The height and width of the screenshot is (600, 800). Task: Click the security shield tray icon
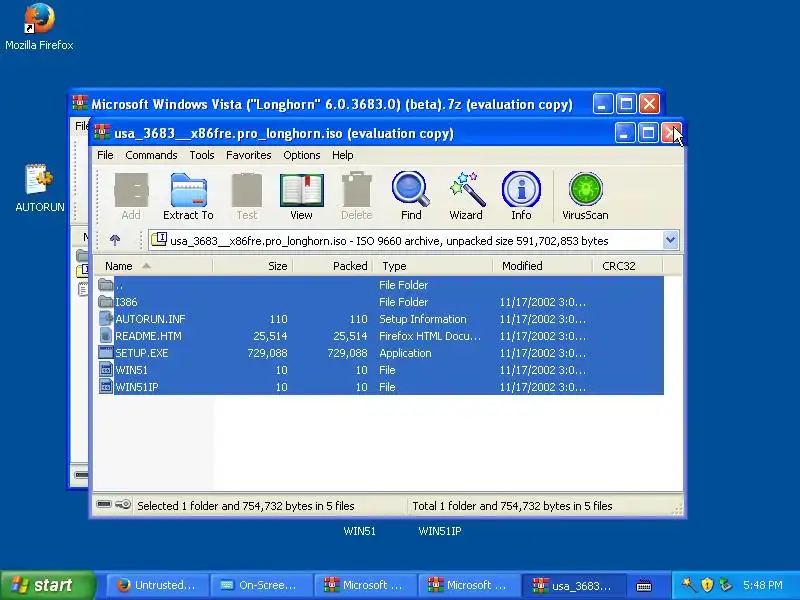(x=707, y=585)
